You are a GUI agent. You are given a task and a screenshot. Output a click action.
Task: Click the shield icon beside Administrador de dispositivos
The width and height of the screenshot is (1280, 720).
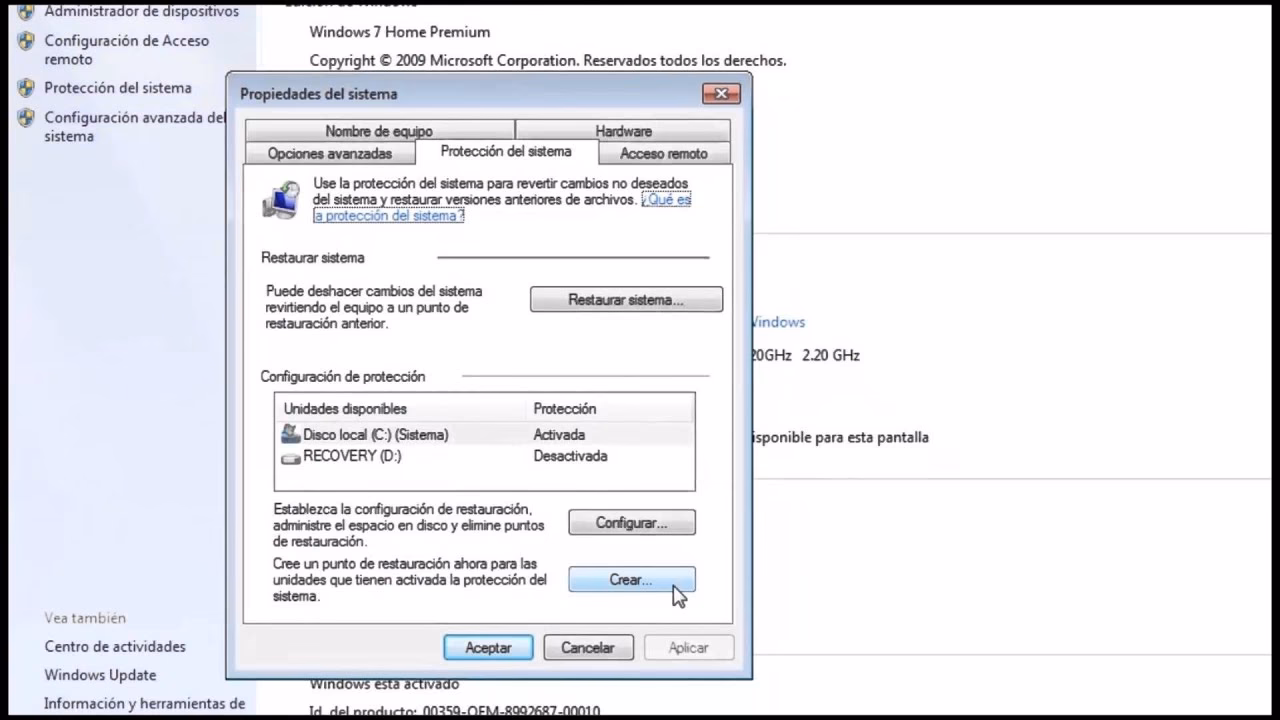click(25, 11)
